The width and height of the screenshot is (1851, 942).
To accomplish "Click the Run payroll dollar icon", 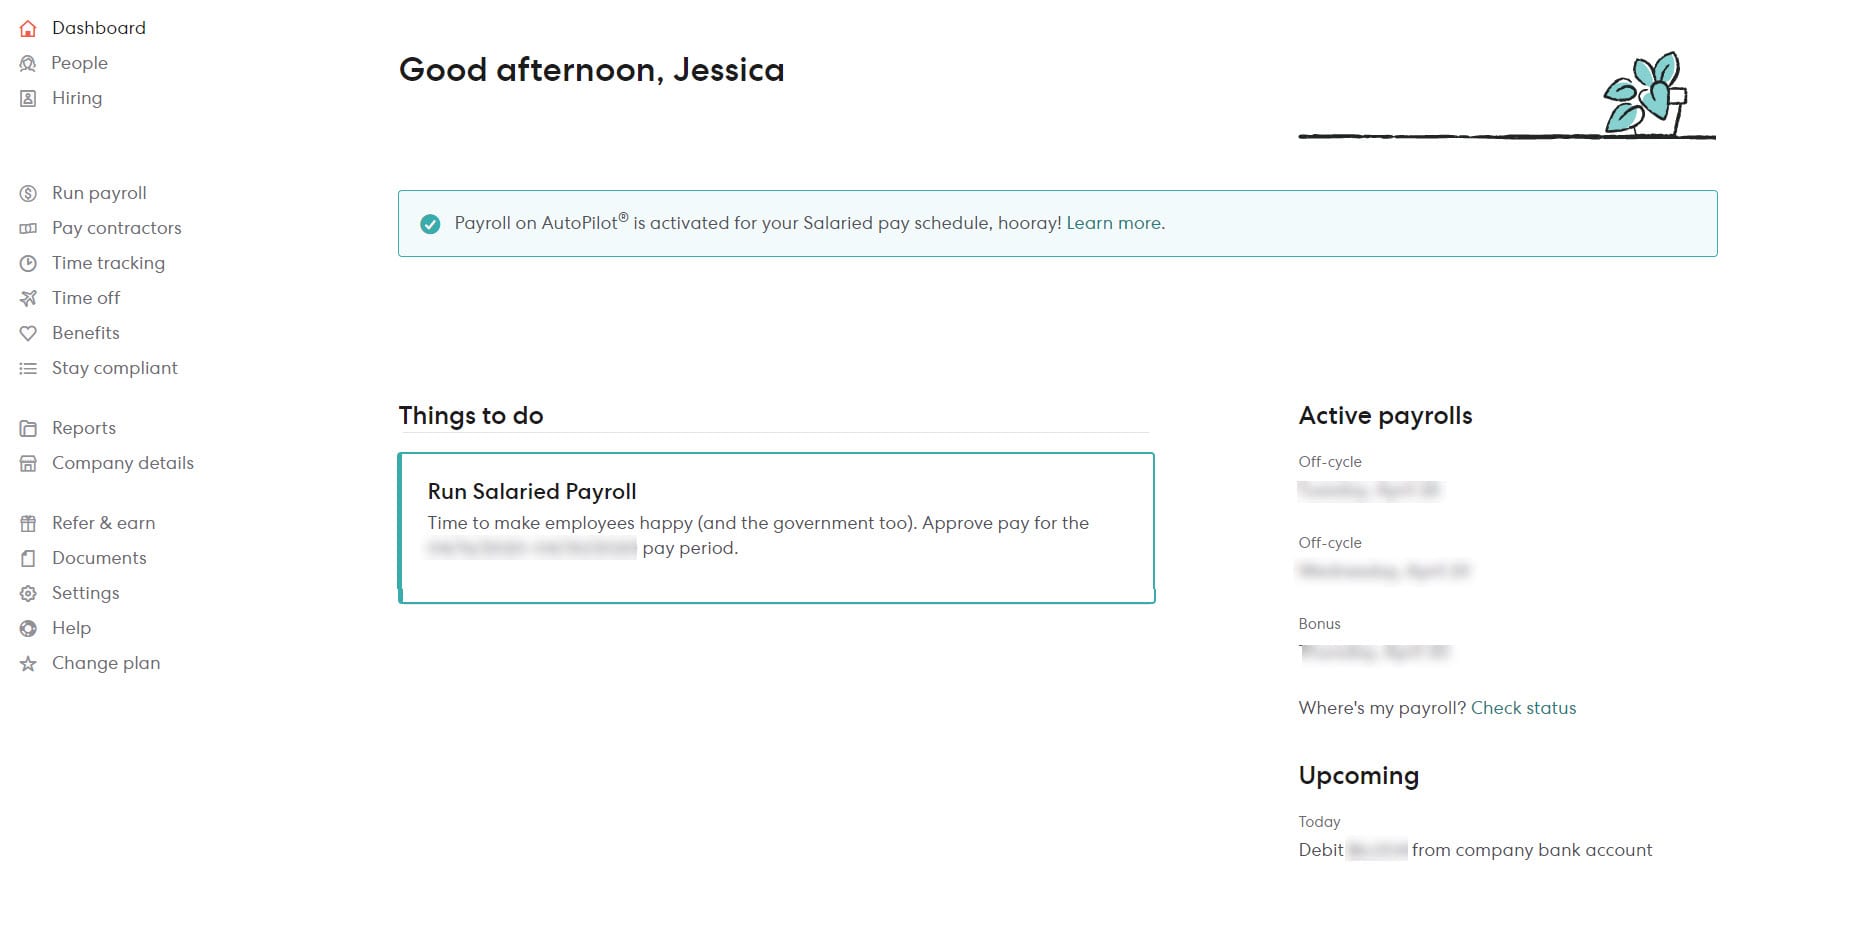I will (x=27, y=192).
